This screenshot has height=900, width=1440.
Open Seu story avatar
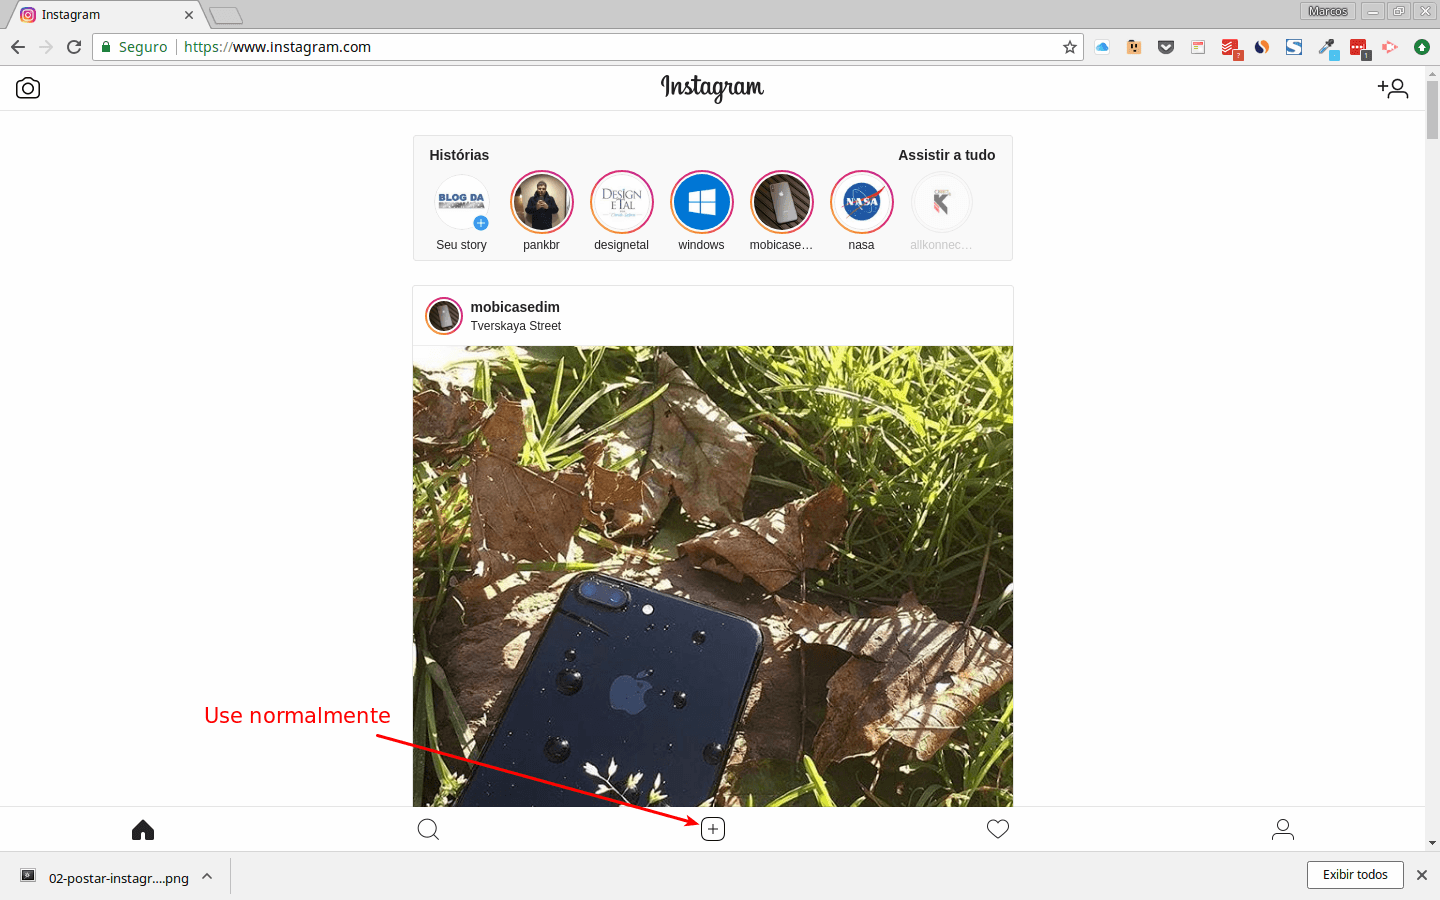(x=461, y=202)
